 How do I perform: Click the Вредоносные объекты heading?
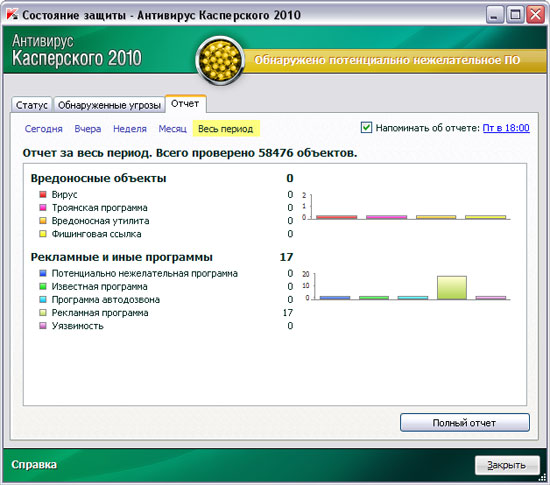pos(98,178)
